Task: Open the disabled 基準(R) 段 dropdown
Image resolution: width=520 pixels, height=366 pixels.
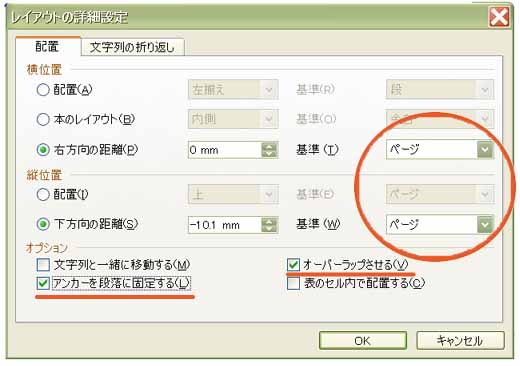Action: pos(440,89)
